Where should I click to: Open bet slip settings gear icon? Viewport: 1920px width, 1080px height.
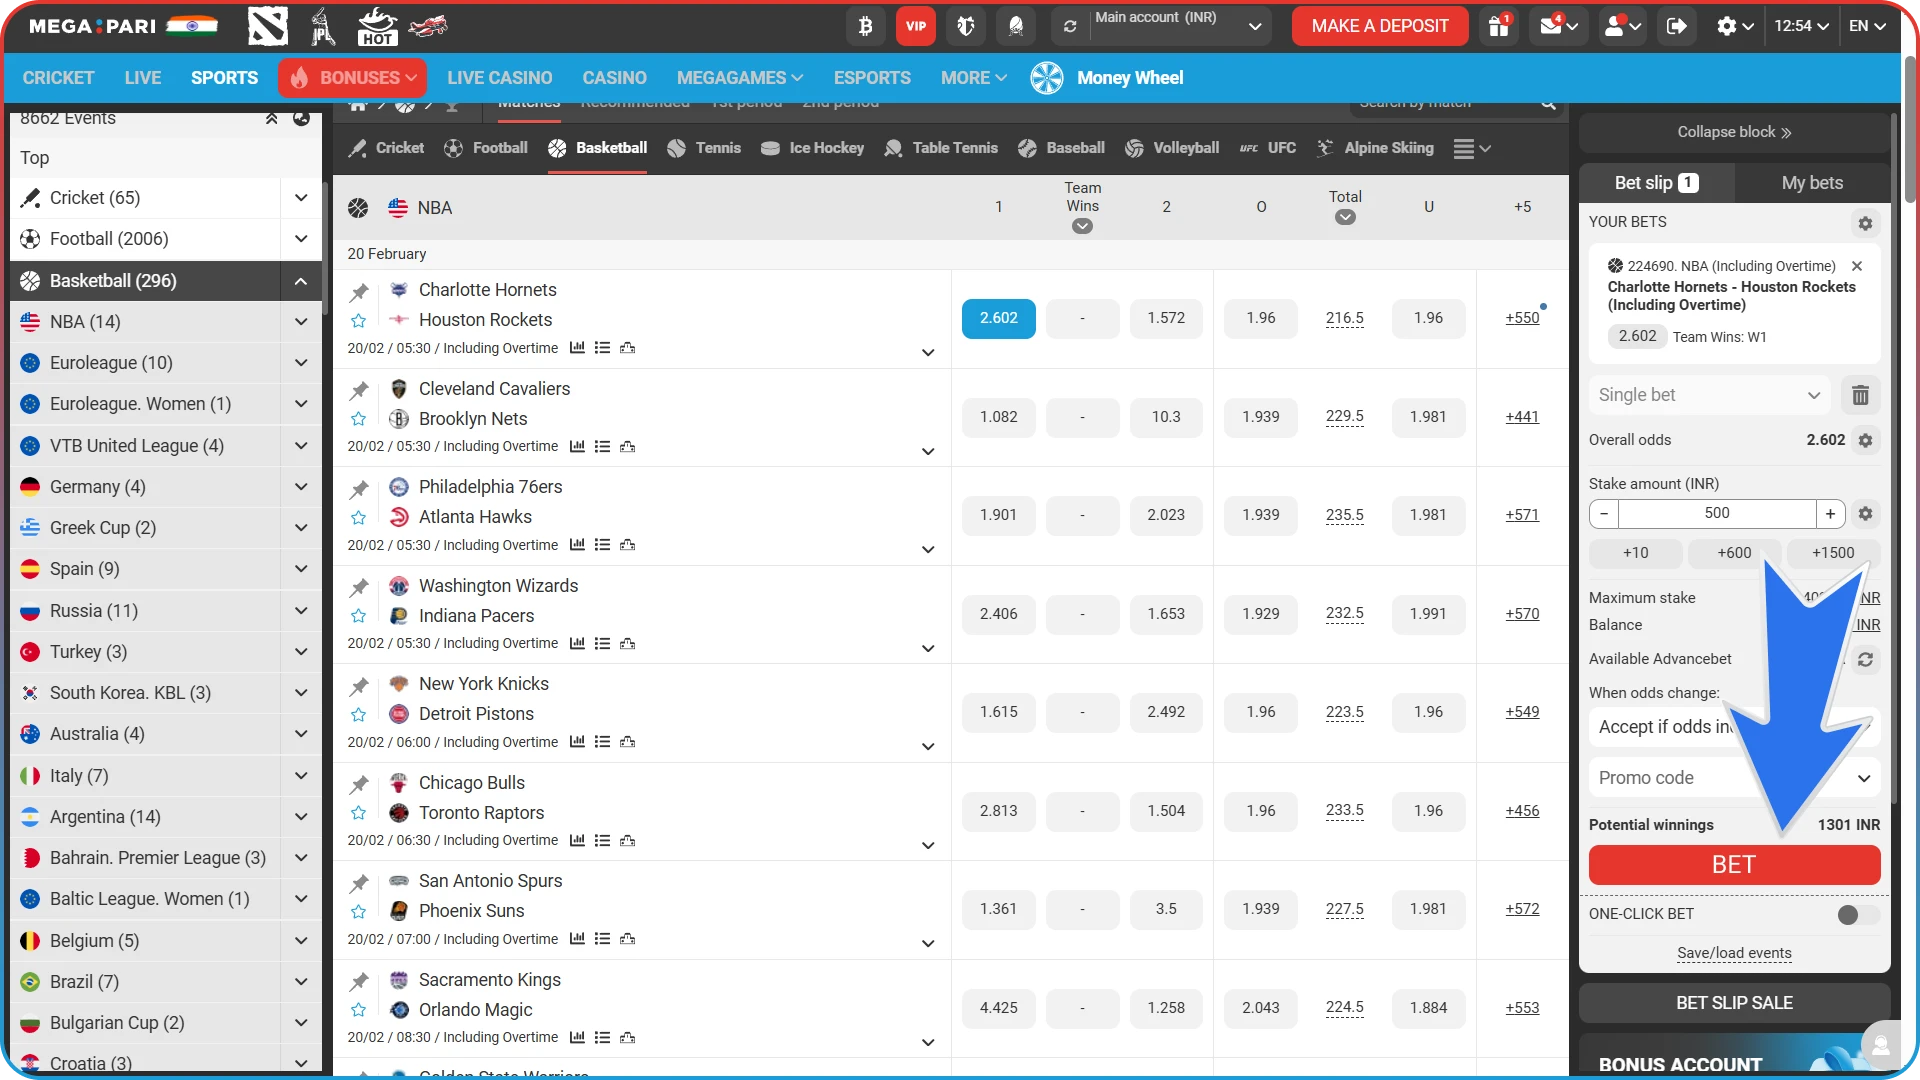[1864, 223]
